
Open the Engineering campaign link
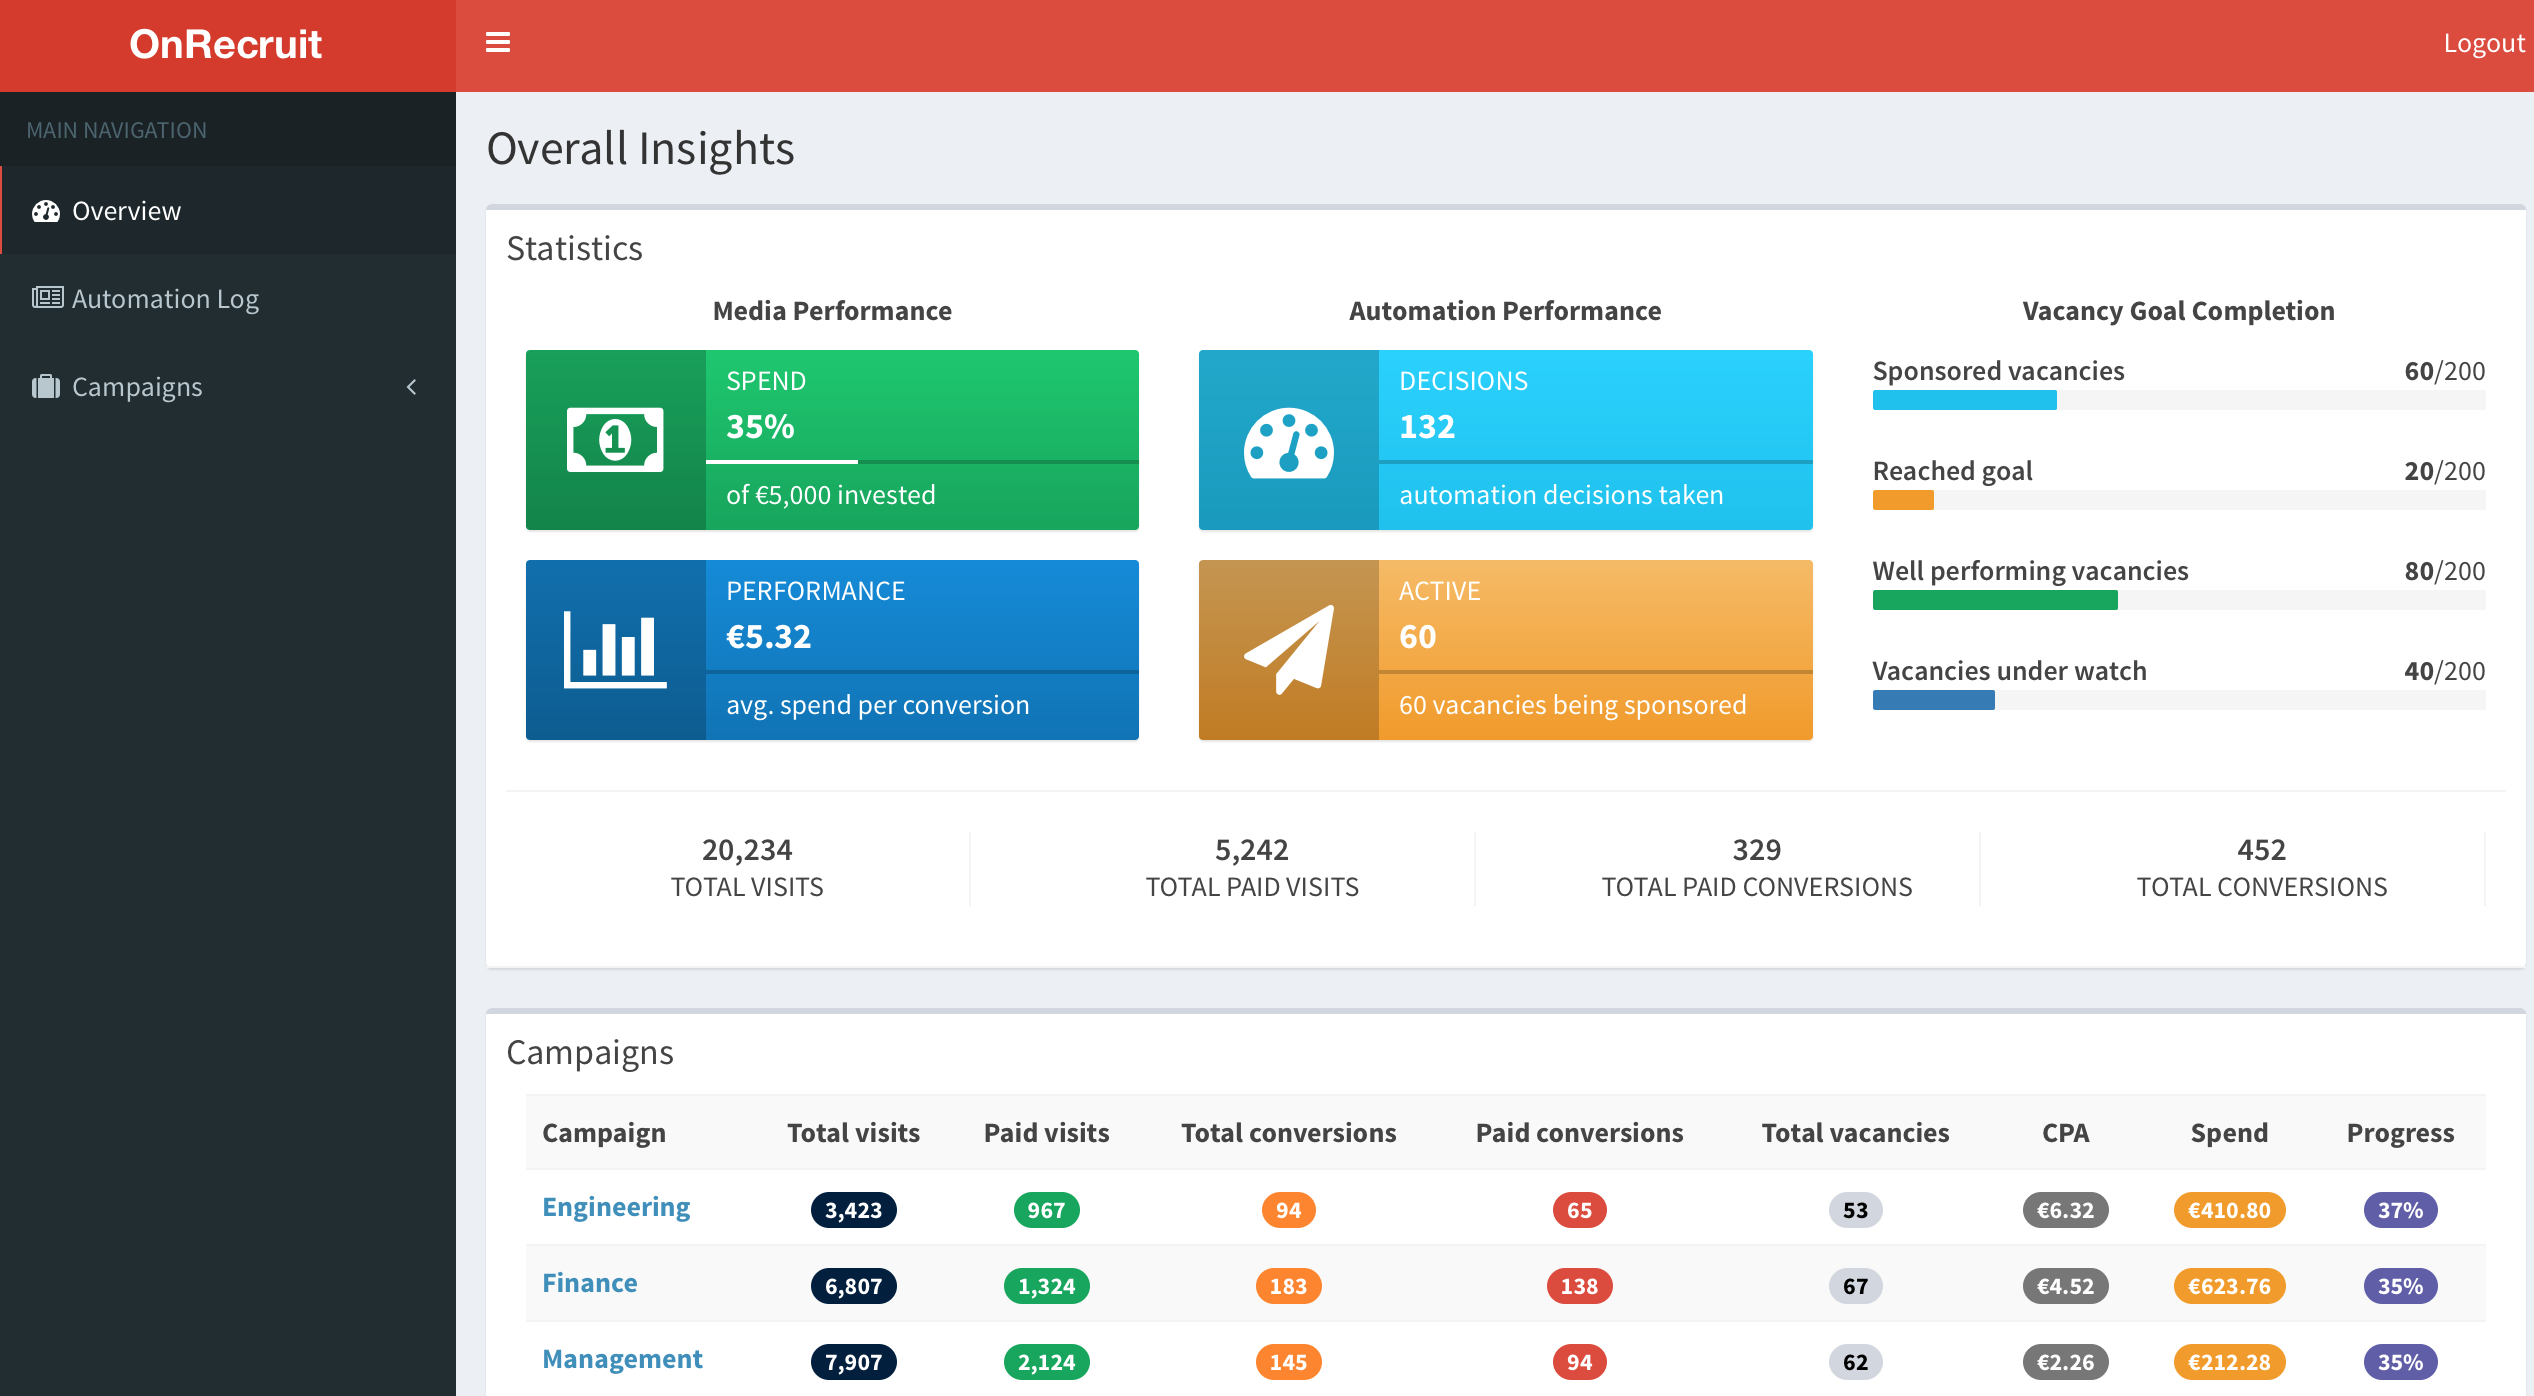click(x=616, y=1207)
